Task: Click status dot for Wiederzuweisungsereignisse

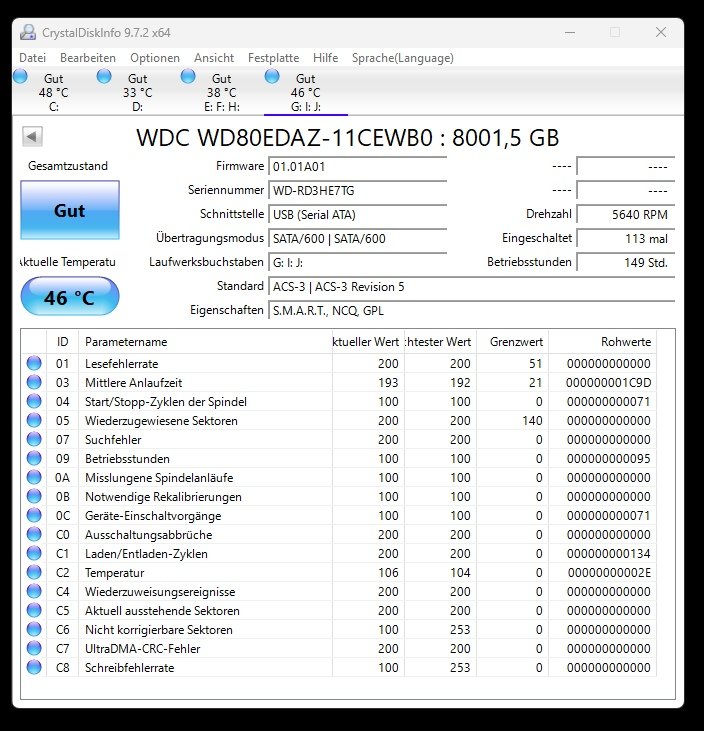Action: pyautogui.click(x=34, y=592)
